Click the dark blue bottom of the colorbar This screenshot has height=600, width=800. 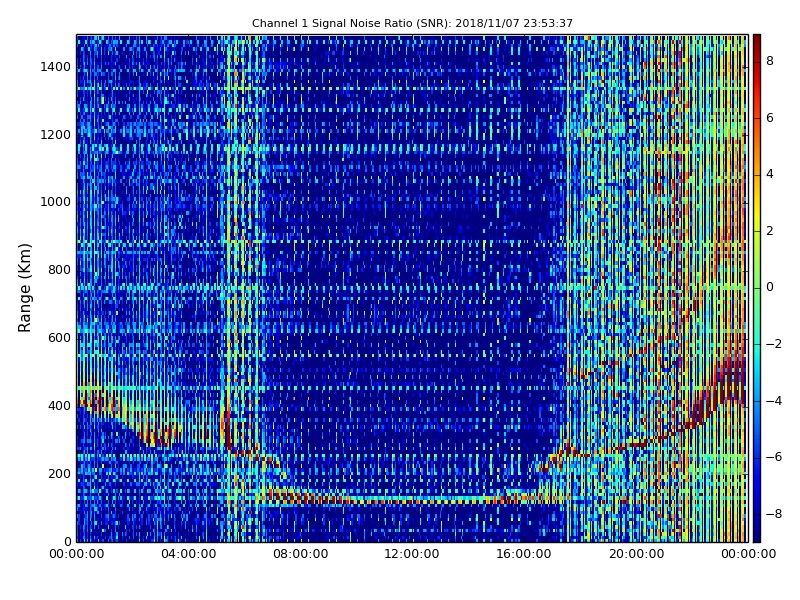pyautogui.click(x=757, y=535)
